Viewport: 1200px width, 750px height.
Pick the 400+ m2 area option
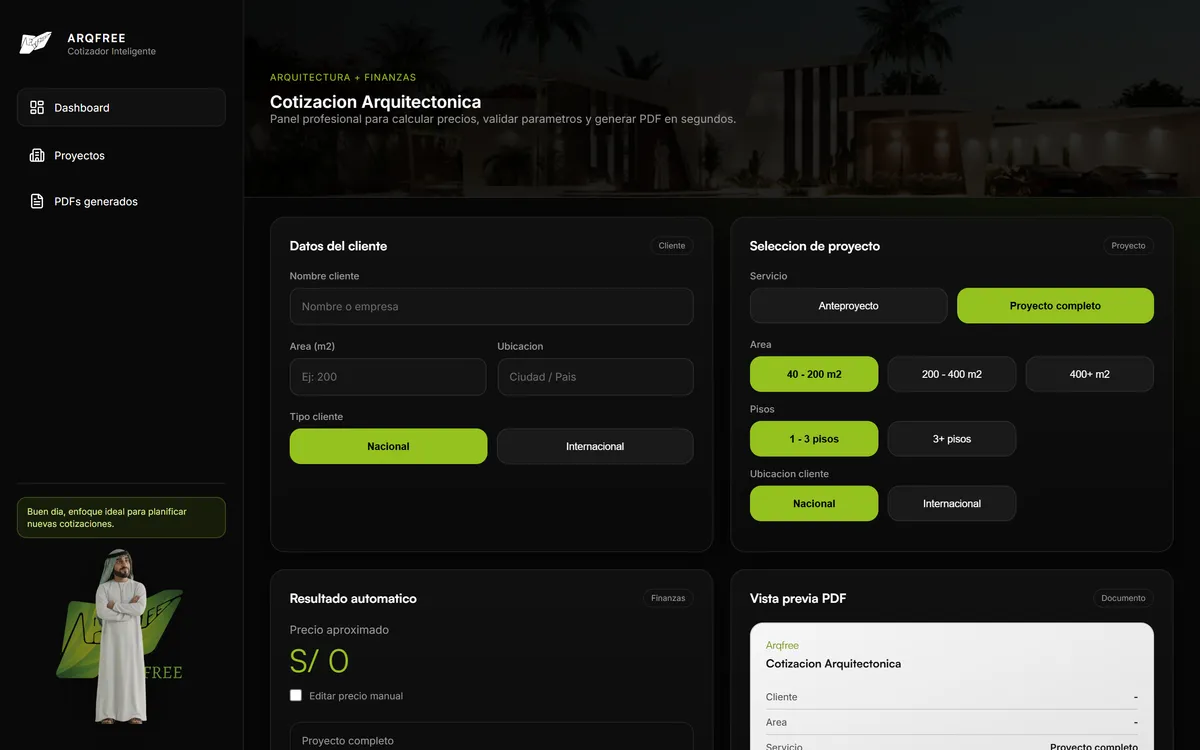click(1090, 374)
